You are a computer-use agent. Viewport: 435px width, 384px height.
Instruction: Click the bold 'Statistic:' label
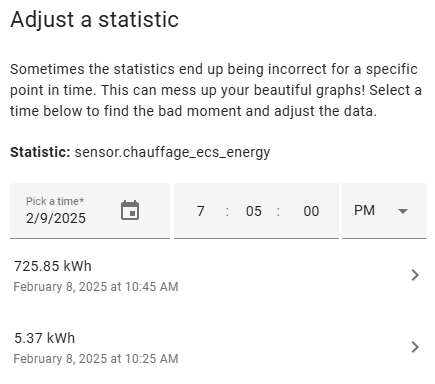click(x=40, y=152)
